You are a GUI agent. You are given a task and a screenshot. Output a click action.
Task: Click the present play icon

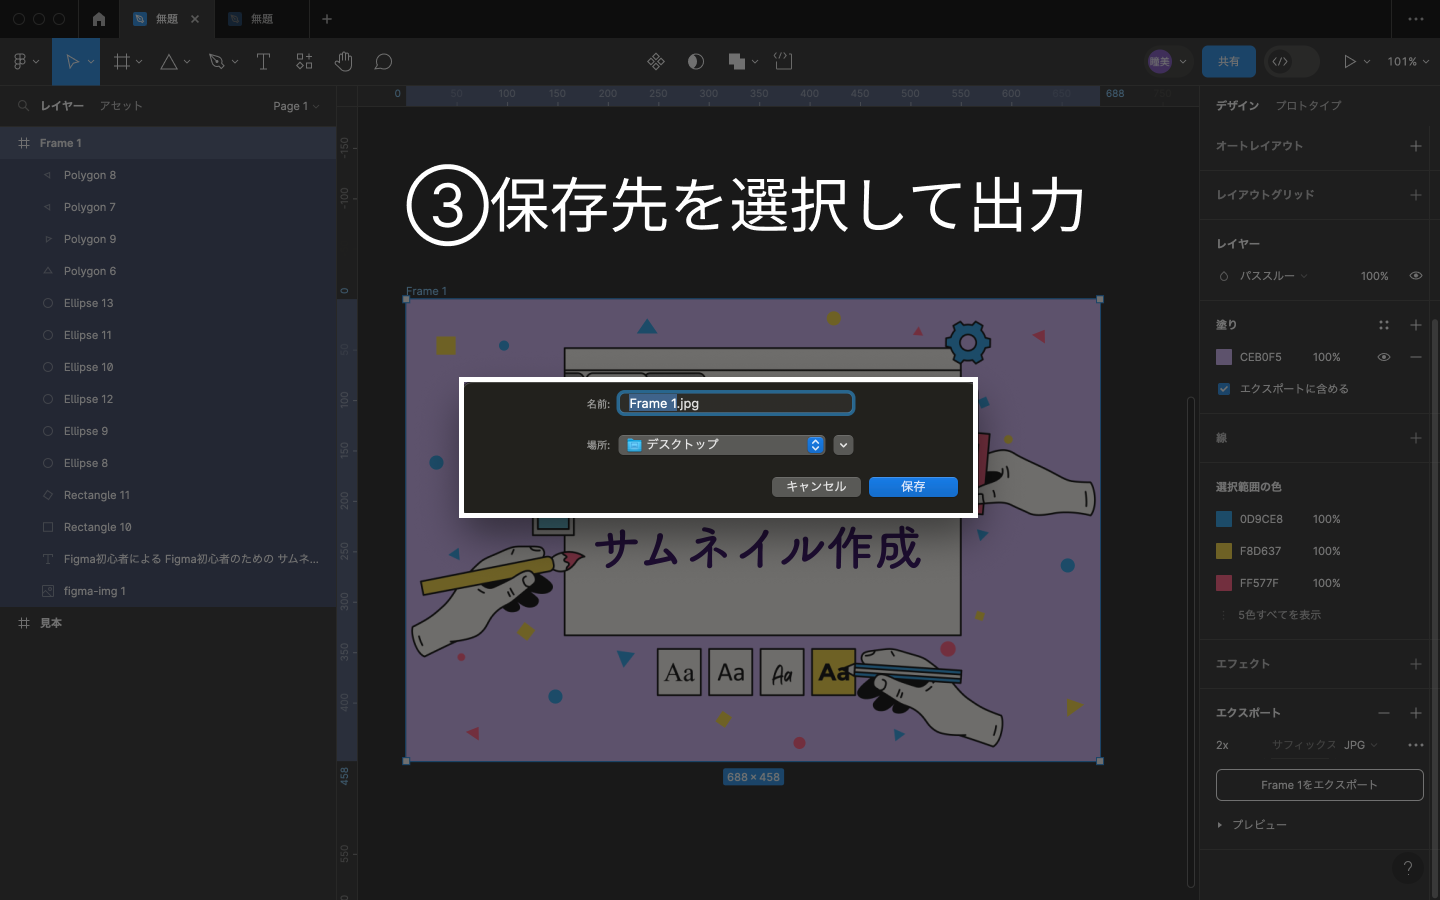[1349, 62]
